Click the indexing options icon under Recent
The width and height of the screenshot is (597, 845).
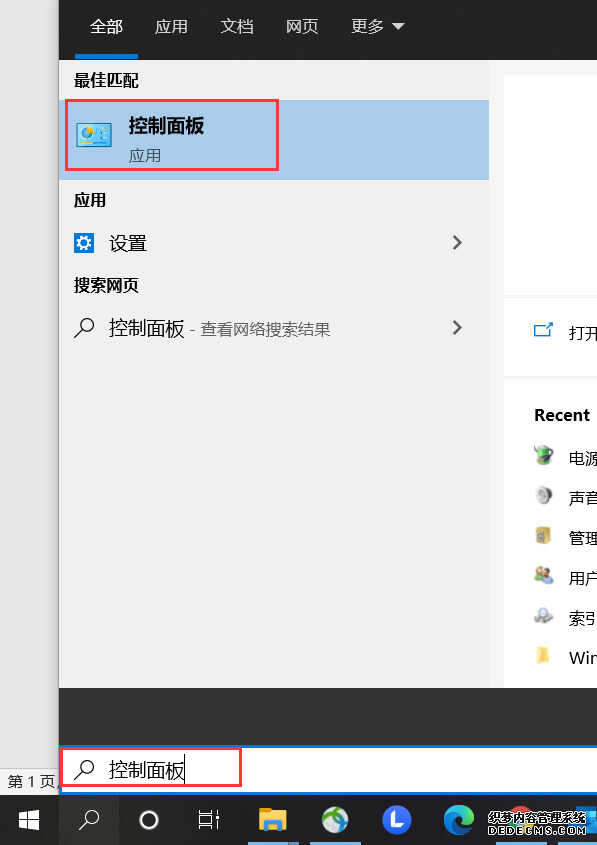544,615
